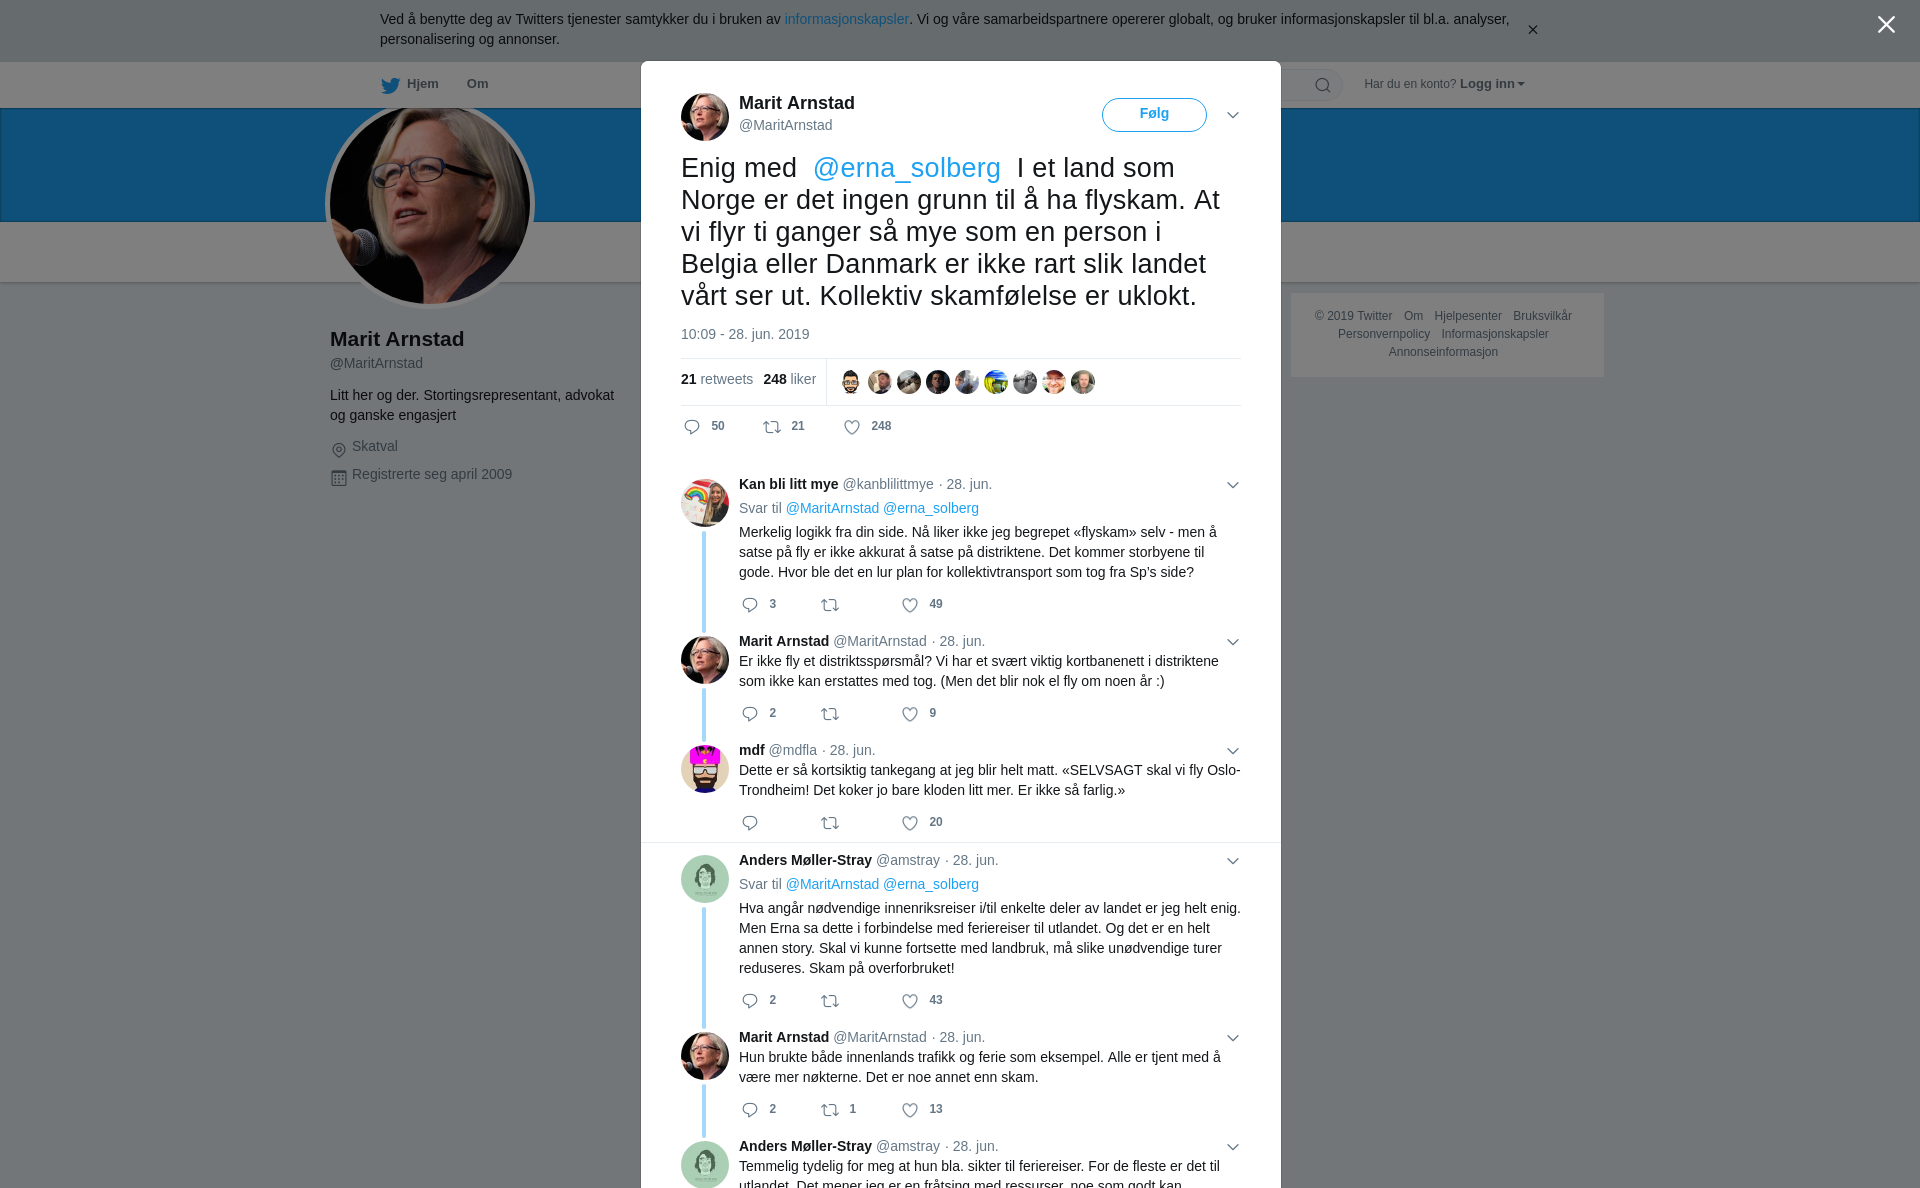The width and height of the screenshot is (1920, 1188).
Task: Open the @erna_solberg mention in tweet
Action: pos(906,168)
